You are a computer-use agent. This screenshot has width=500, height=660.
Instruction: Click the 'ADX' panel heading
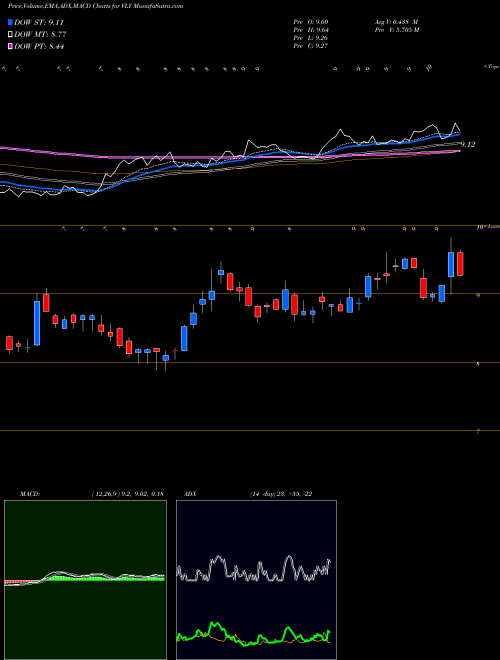pyautogui.click(x=190, y=494)
